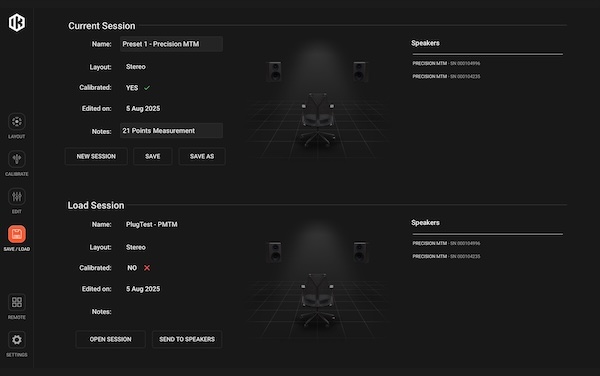Image resolution: width=600 pixels, height=376 pixels.
Task: Select second Precision MTM speaker in Load Session
Action: [x=446, y=256]
